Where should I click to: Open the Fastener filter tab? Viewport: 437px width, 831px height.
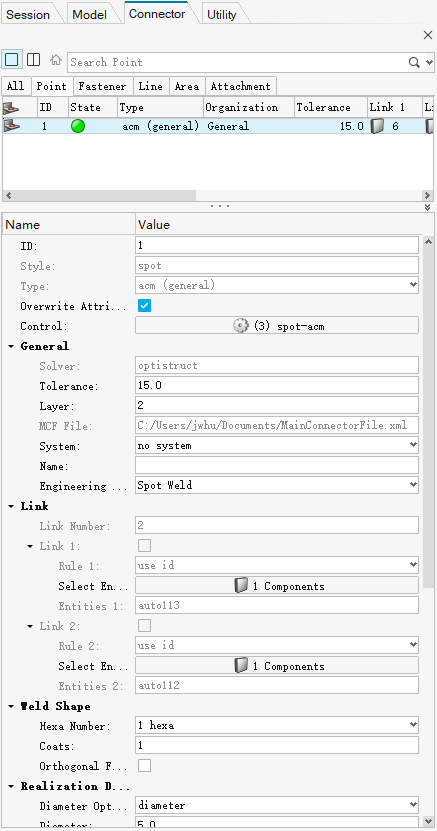[x=102, y=86]
